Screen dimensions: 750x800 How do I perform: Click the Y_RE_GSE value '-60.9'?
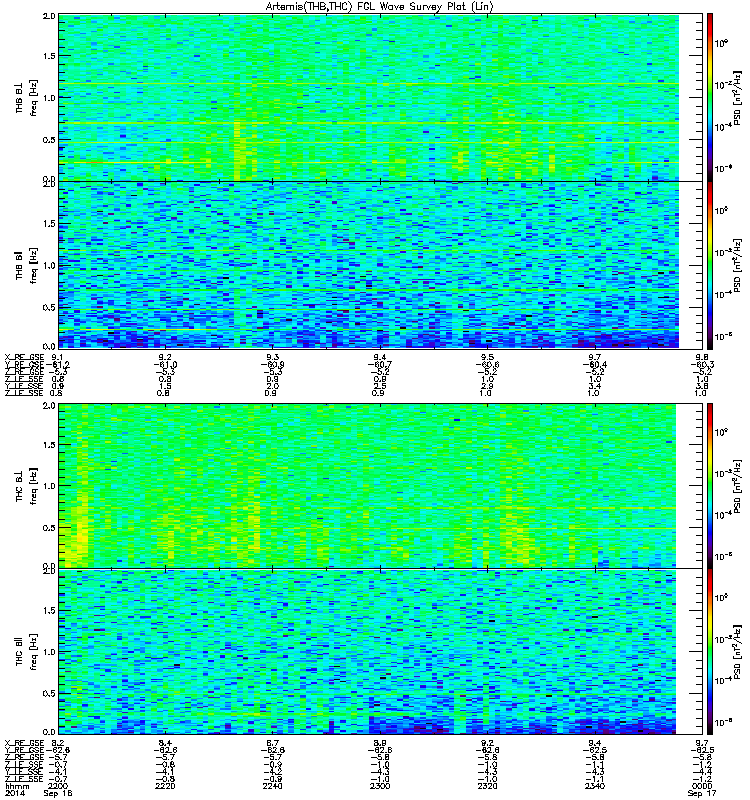(272, 365)
